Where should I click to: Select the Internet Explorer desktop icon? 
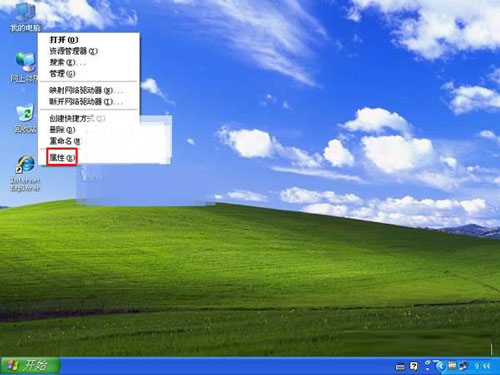click(25, 173)
